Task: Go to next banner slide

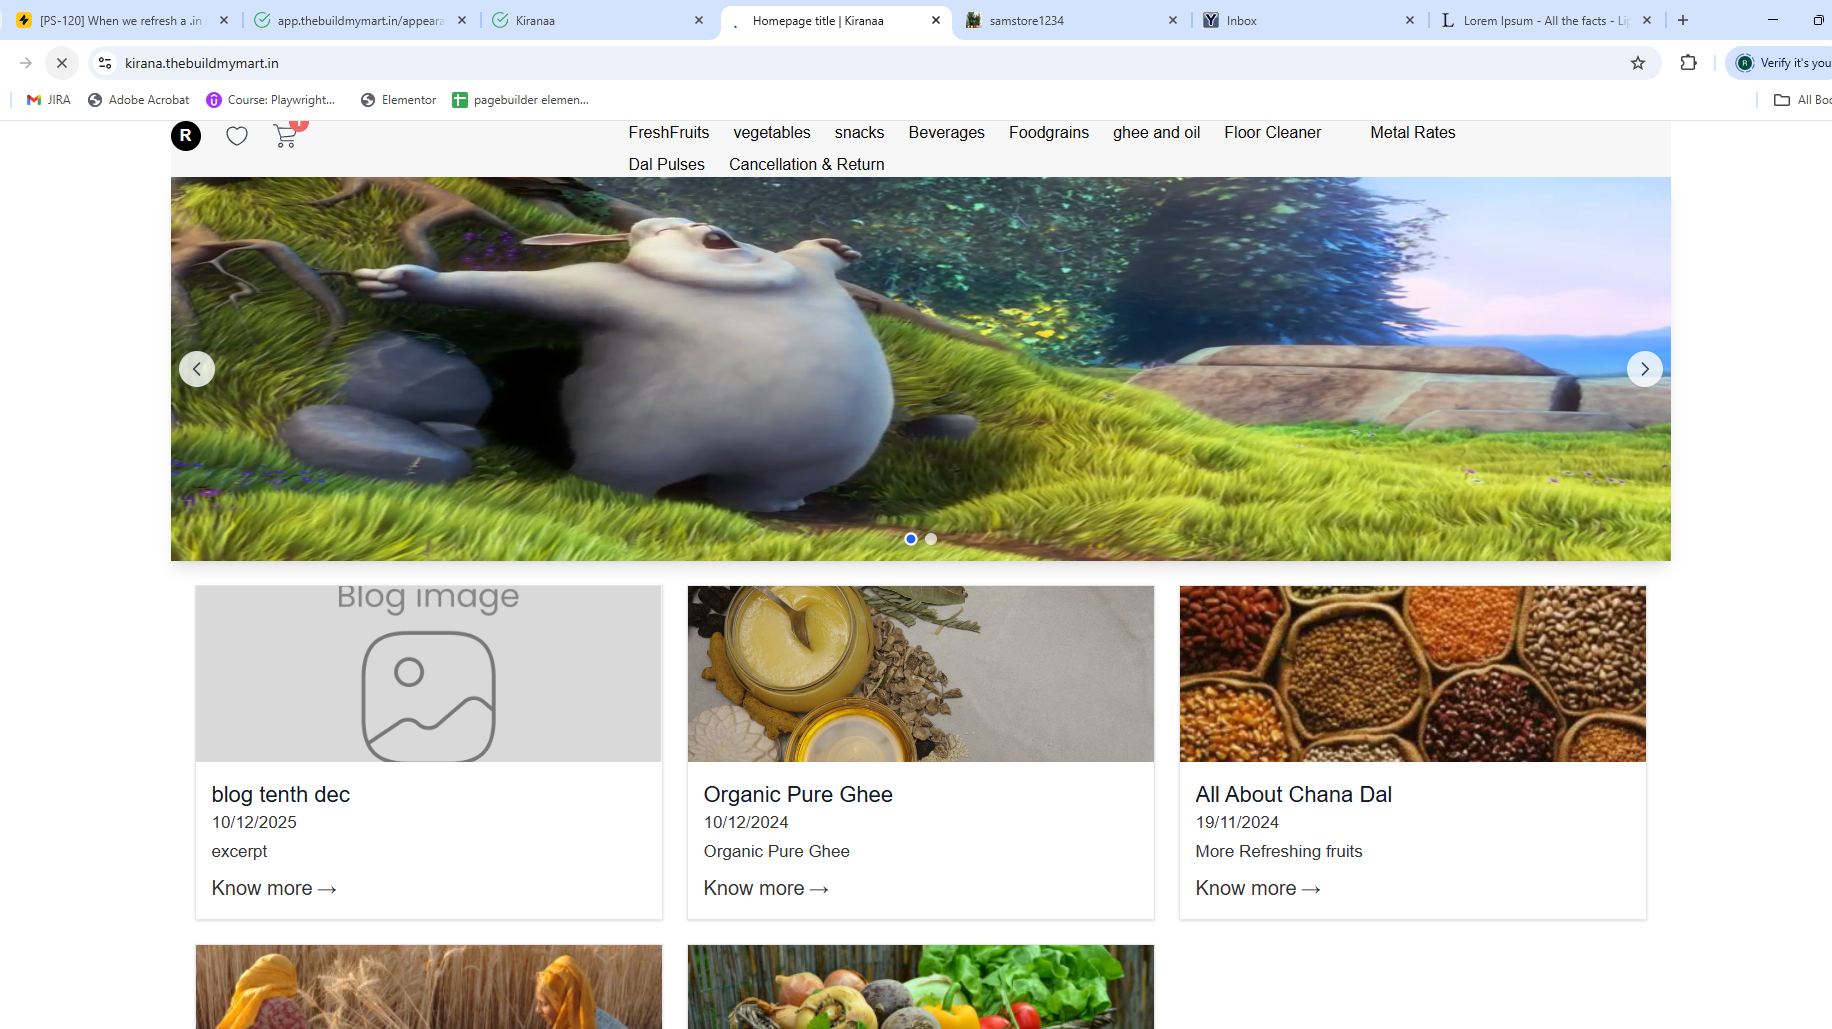Action: click(1645, 369)
